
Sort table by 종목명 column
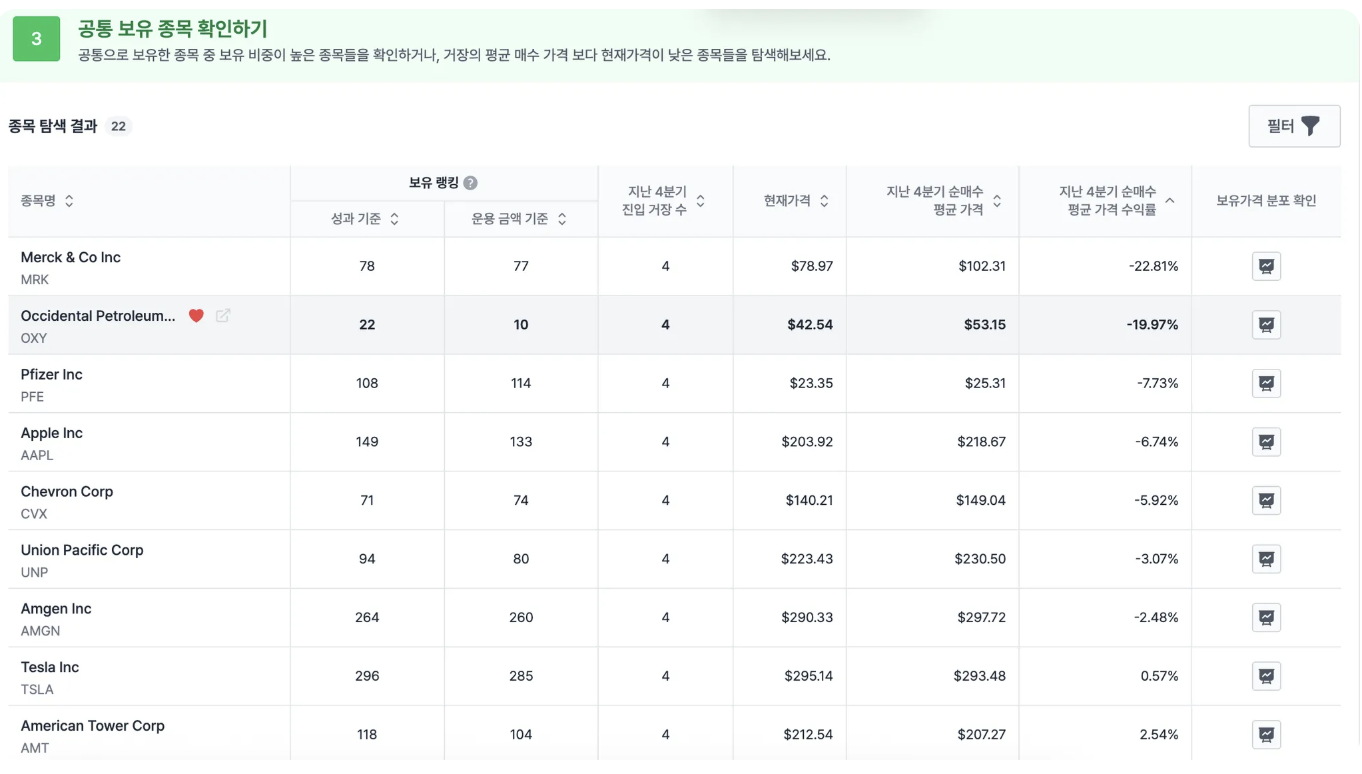pyautogui.click(x=69, y=201)
